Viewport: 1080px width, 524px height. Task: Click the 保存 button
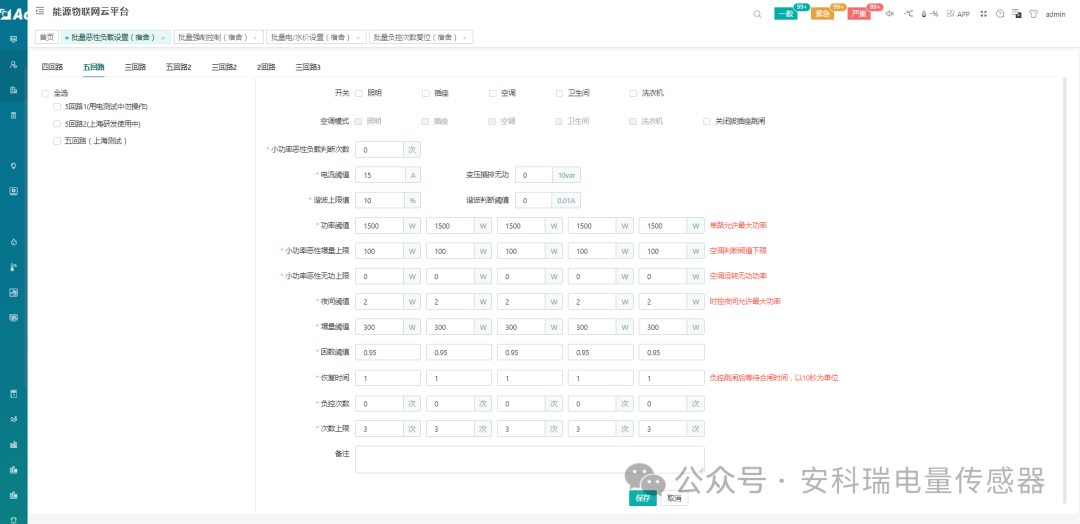[x=643, y=499]
